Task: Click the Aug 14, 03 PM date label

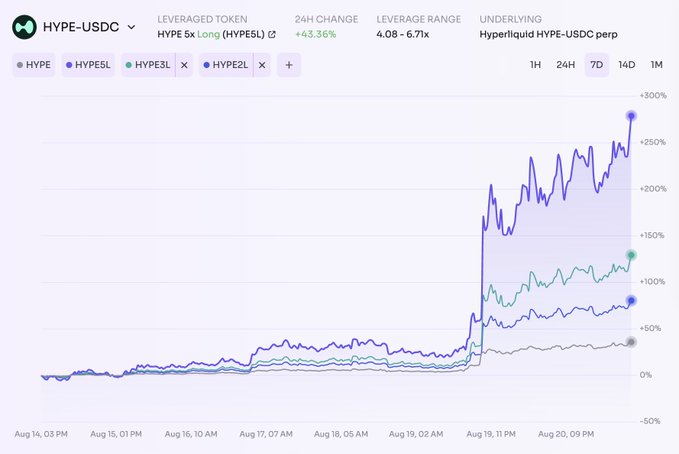Action: pyautogui.click(x=41, y=434)
